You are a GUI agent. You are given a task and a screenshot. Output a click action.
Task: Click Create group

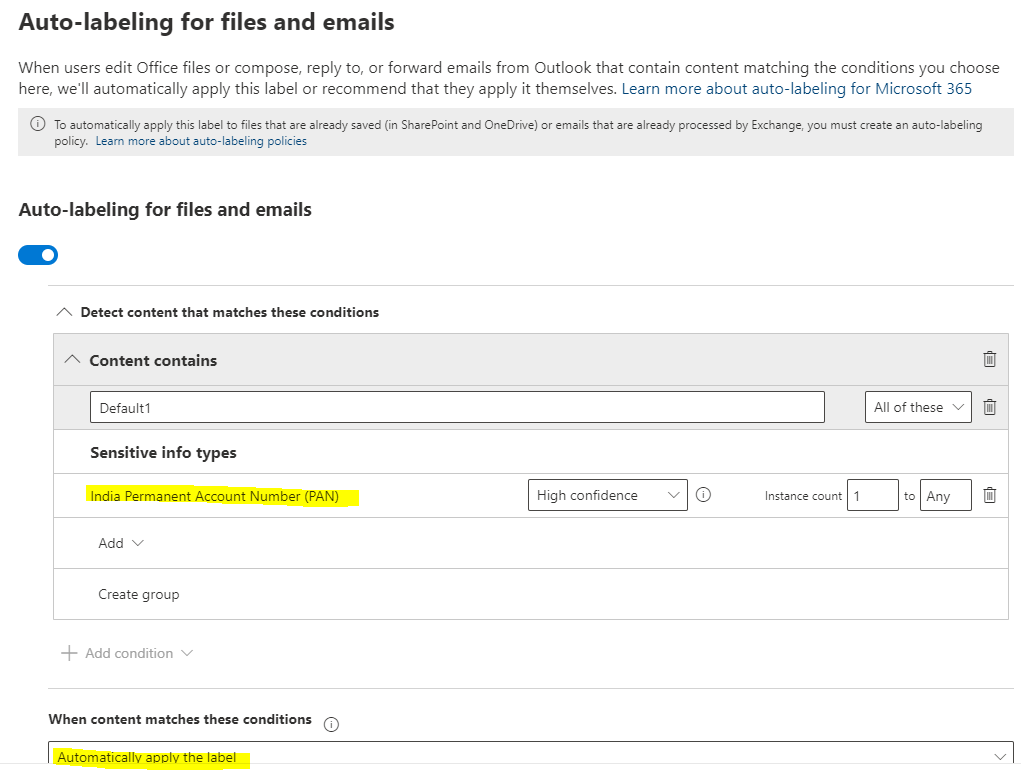coord(139,594)
